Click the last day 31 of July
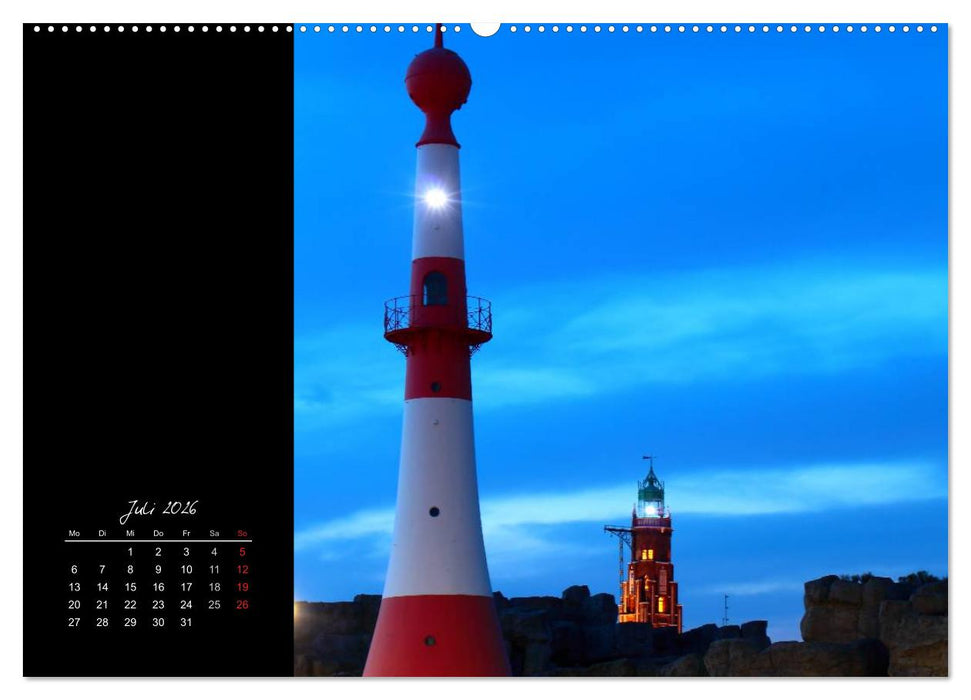The image size is (971, 700). click(x=187, y=621)
